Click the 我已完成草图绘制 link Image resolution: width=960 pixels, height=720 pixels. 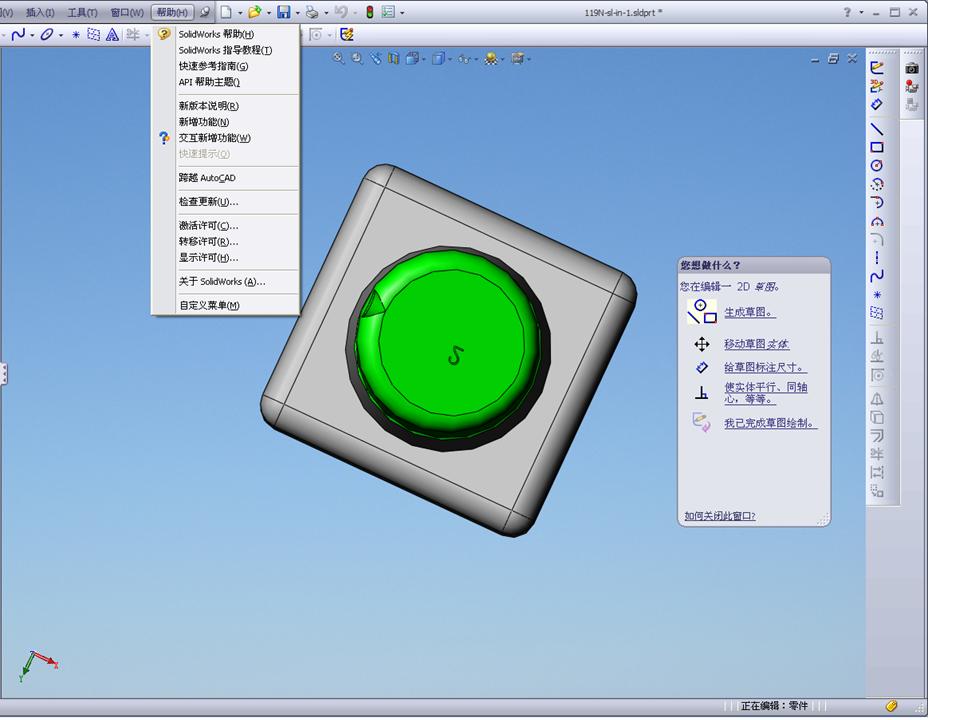click(x=770, y=423)
